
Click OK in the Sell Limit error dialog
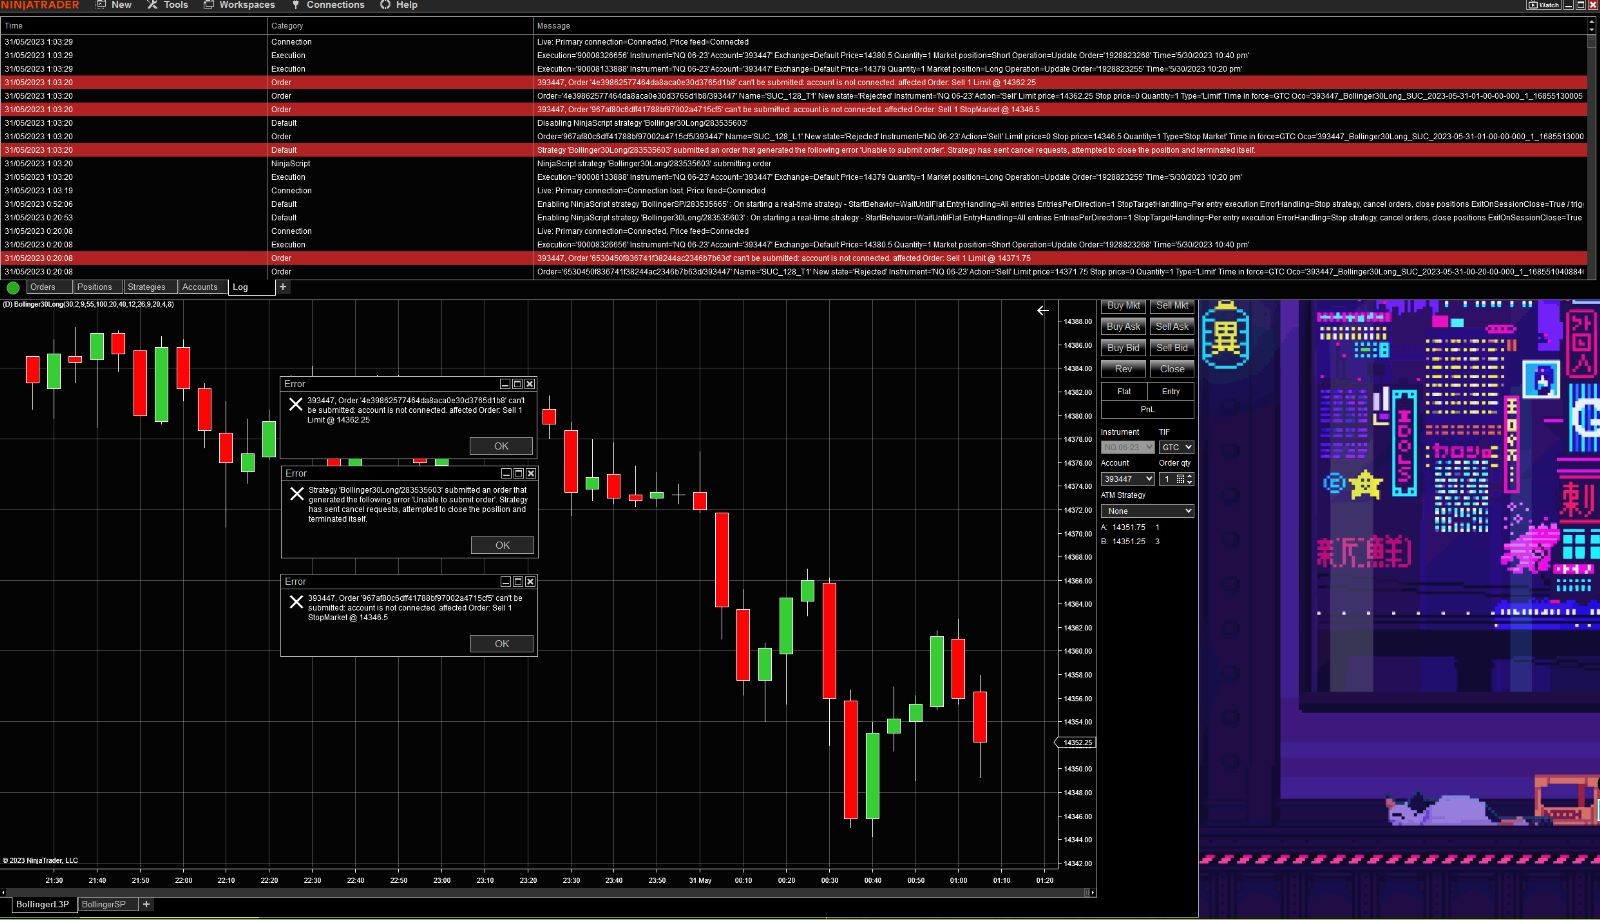click(x=501, y=446)
